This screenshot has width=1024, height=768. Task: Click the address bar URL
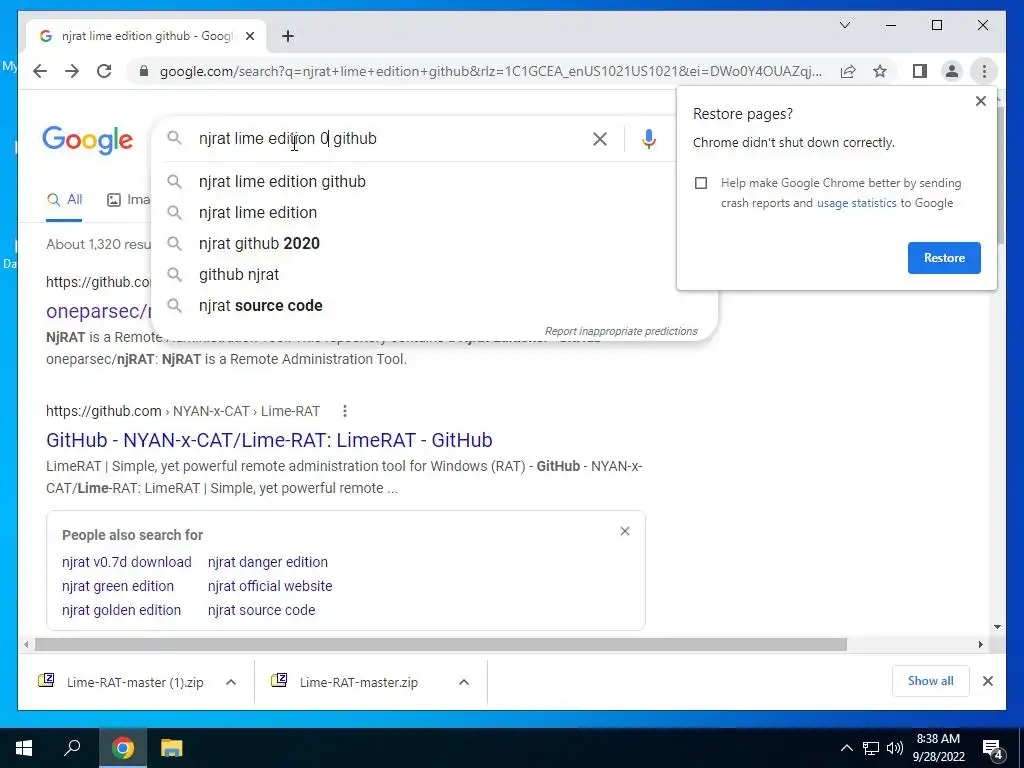click(x=490, y=71)
